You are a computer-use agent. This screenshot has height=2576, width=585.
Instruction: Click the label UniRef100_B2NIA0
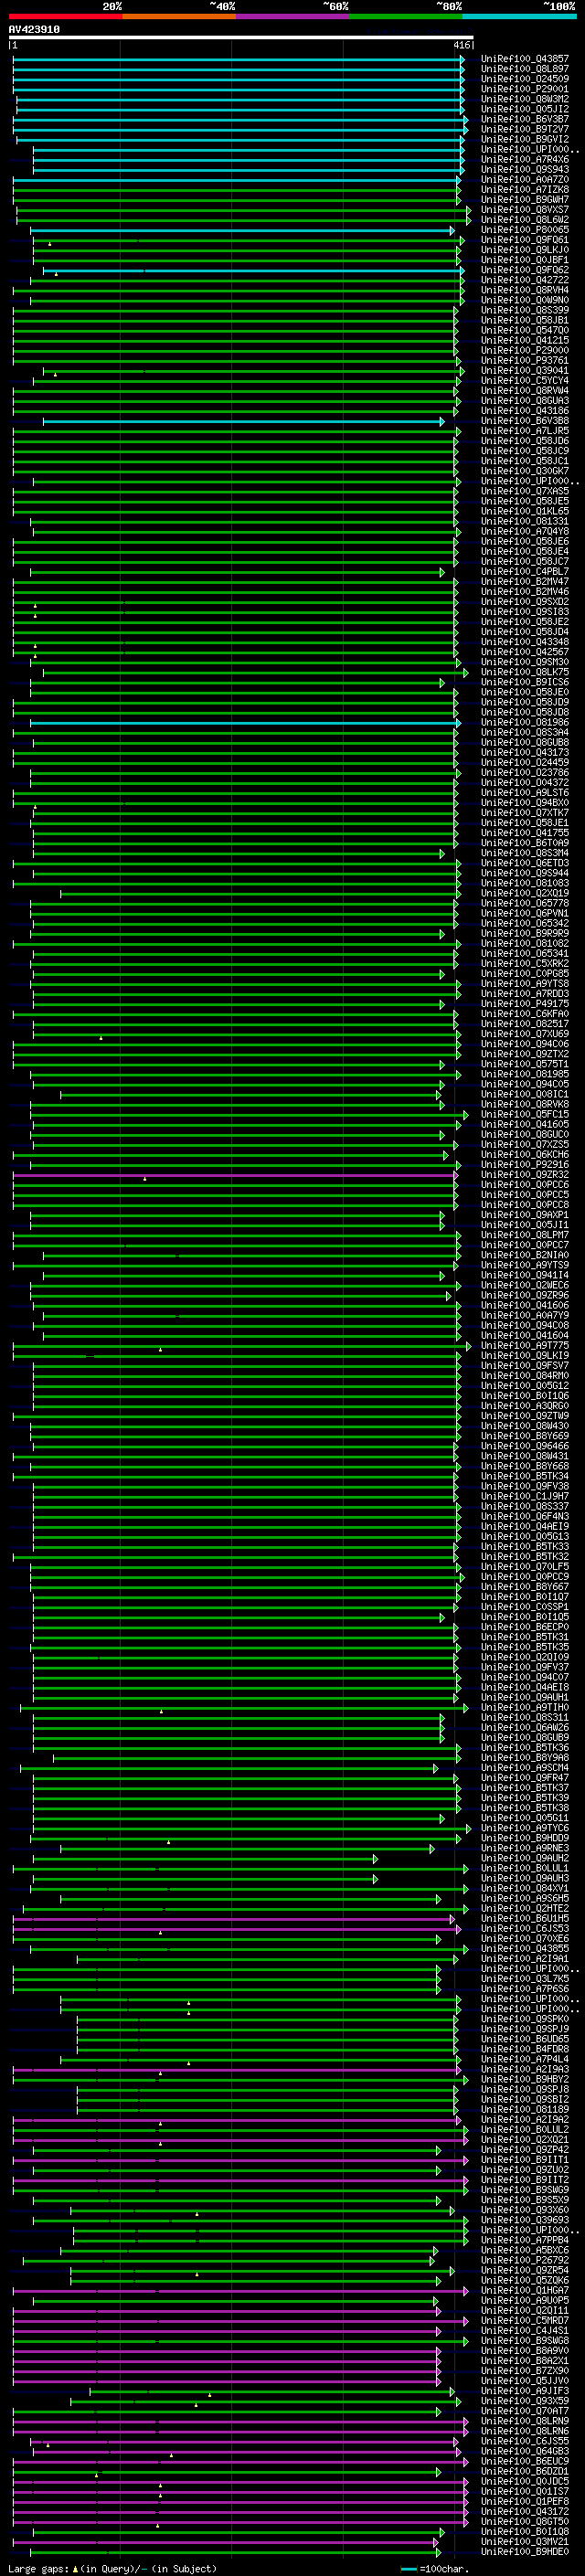[x=524, y=1256]
